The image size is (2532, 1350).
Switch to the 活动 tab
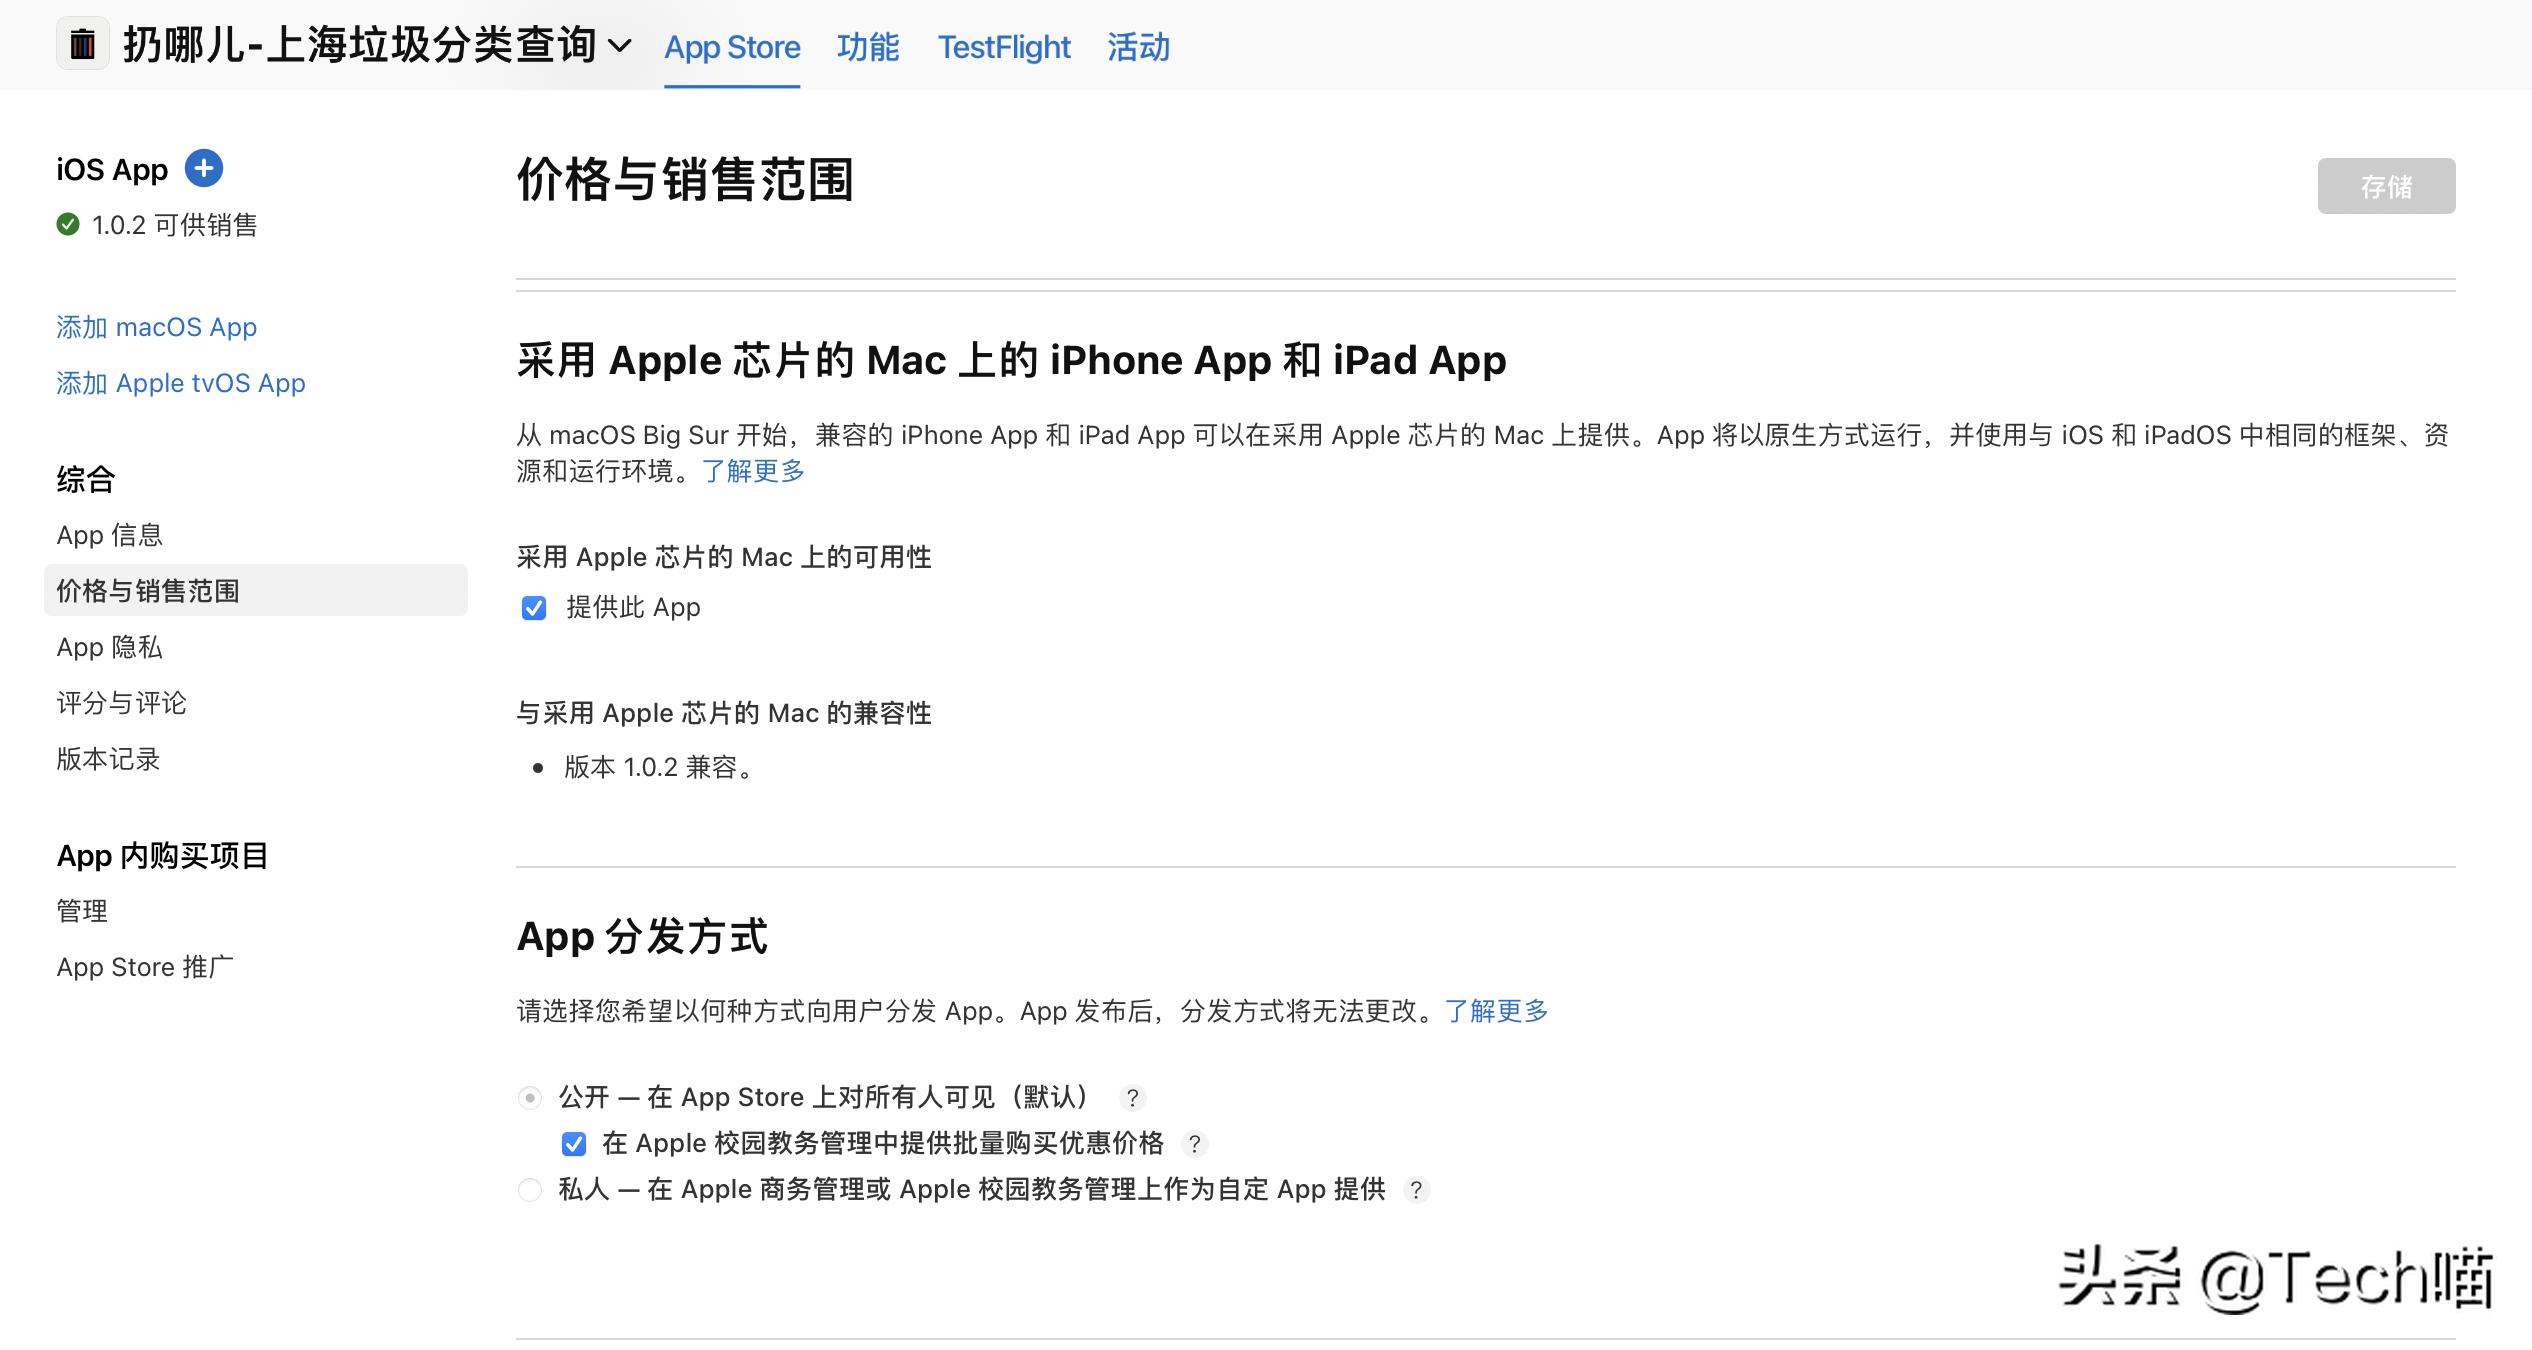pos(1138,46)
